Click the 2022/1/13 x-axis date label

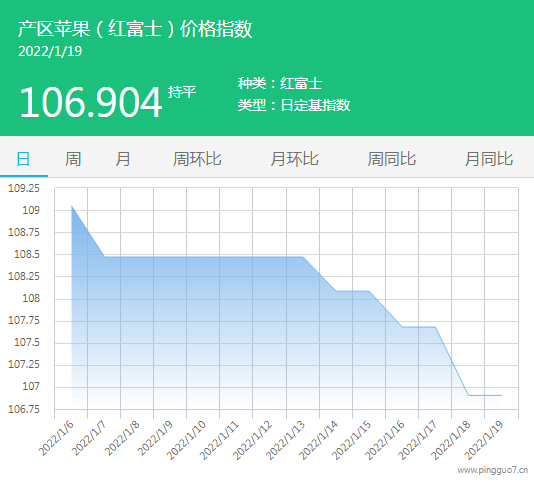tap(285, 440)
